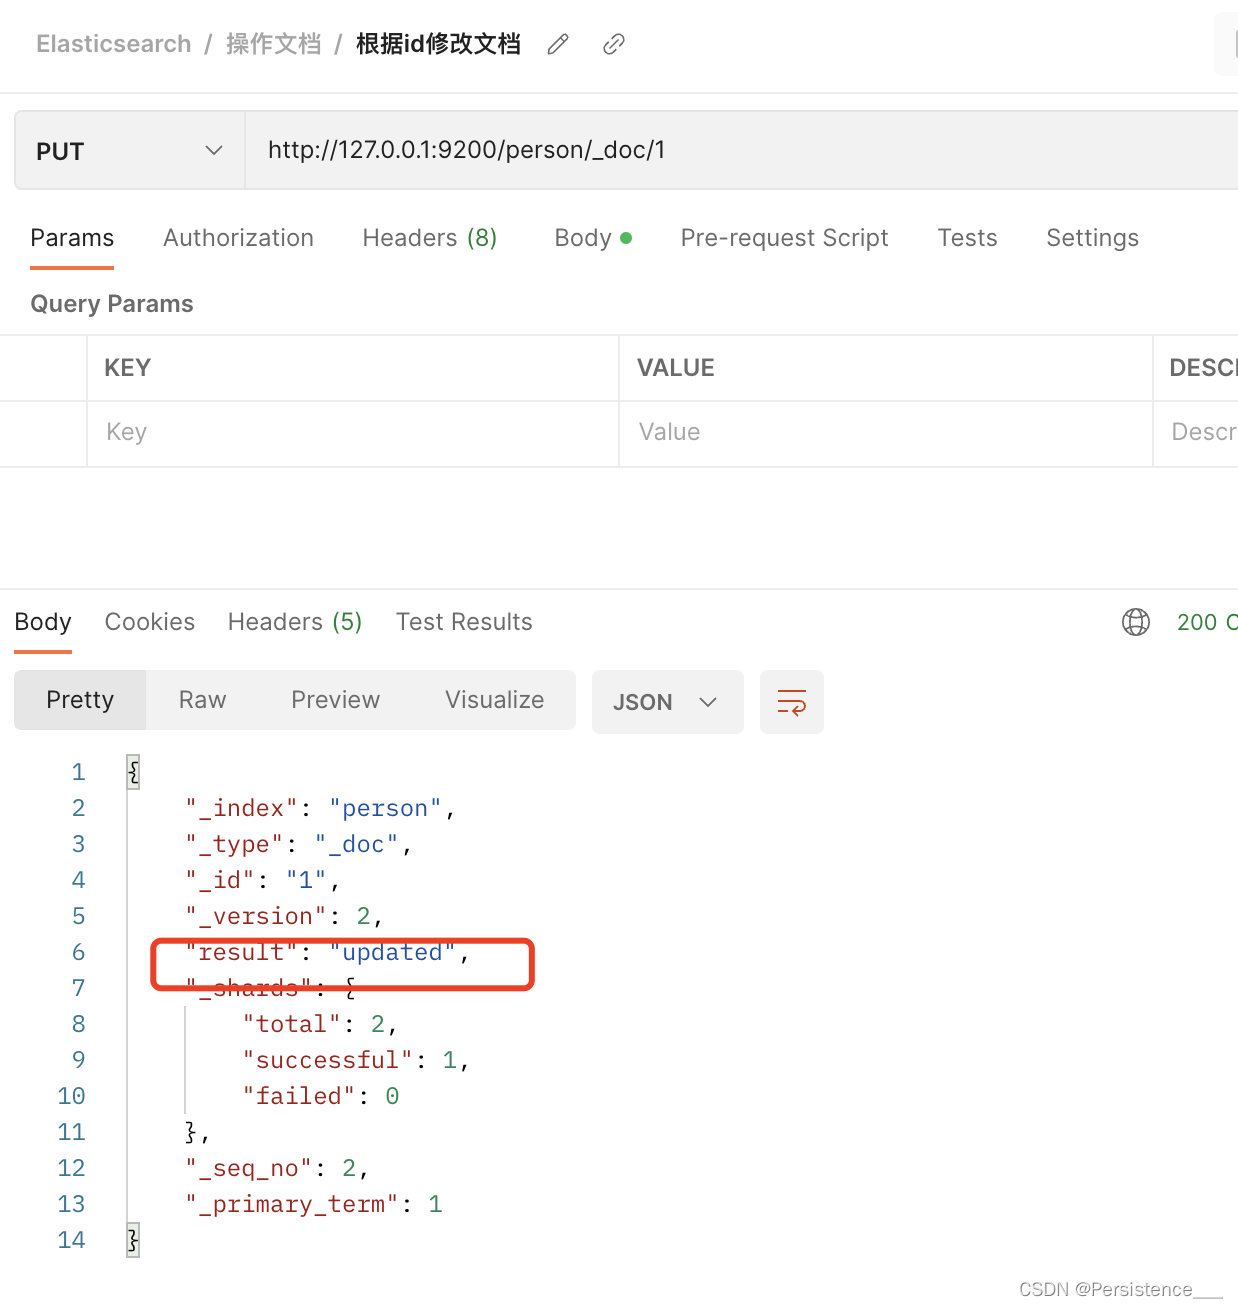This screenshot has height=1308, width=1238.
Task: Open the request Body tab
Action: pos(593,238)
